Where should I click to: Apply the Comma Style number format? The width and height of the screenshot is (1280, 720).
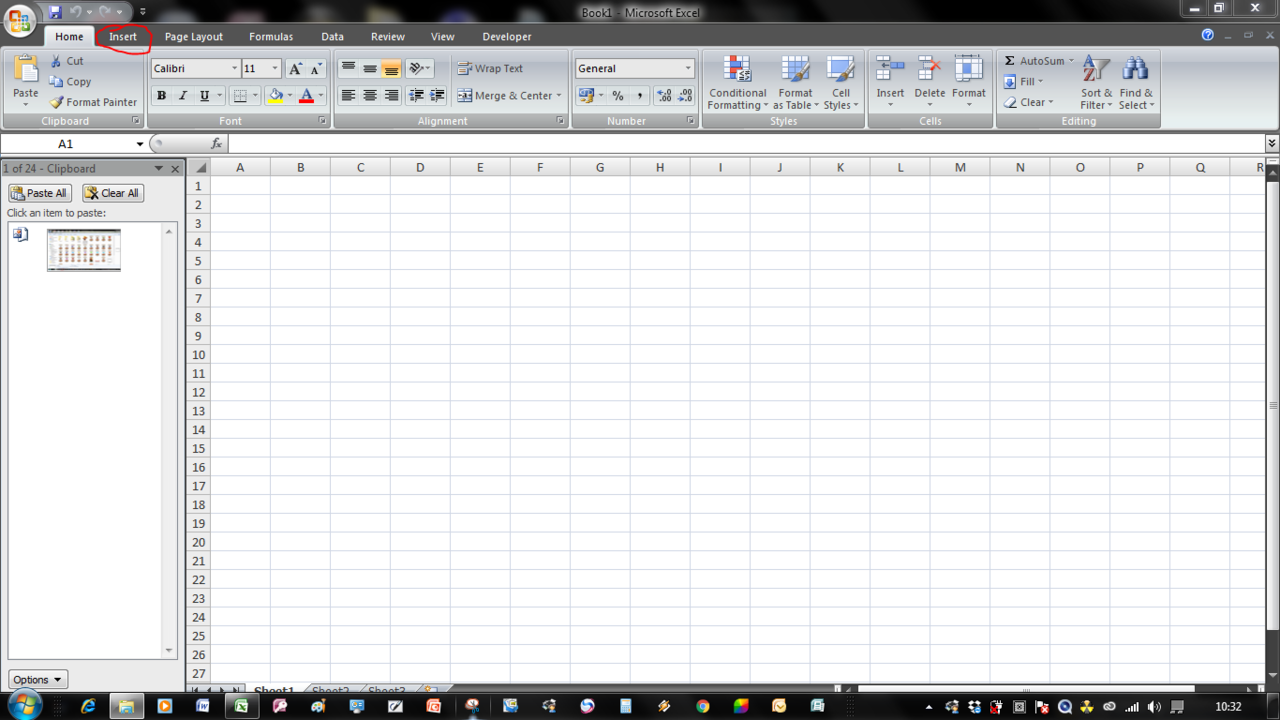(x=639, y=96)
